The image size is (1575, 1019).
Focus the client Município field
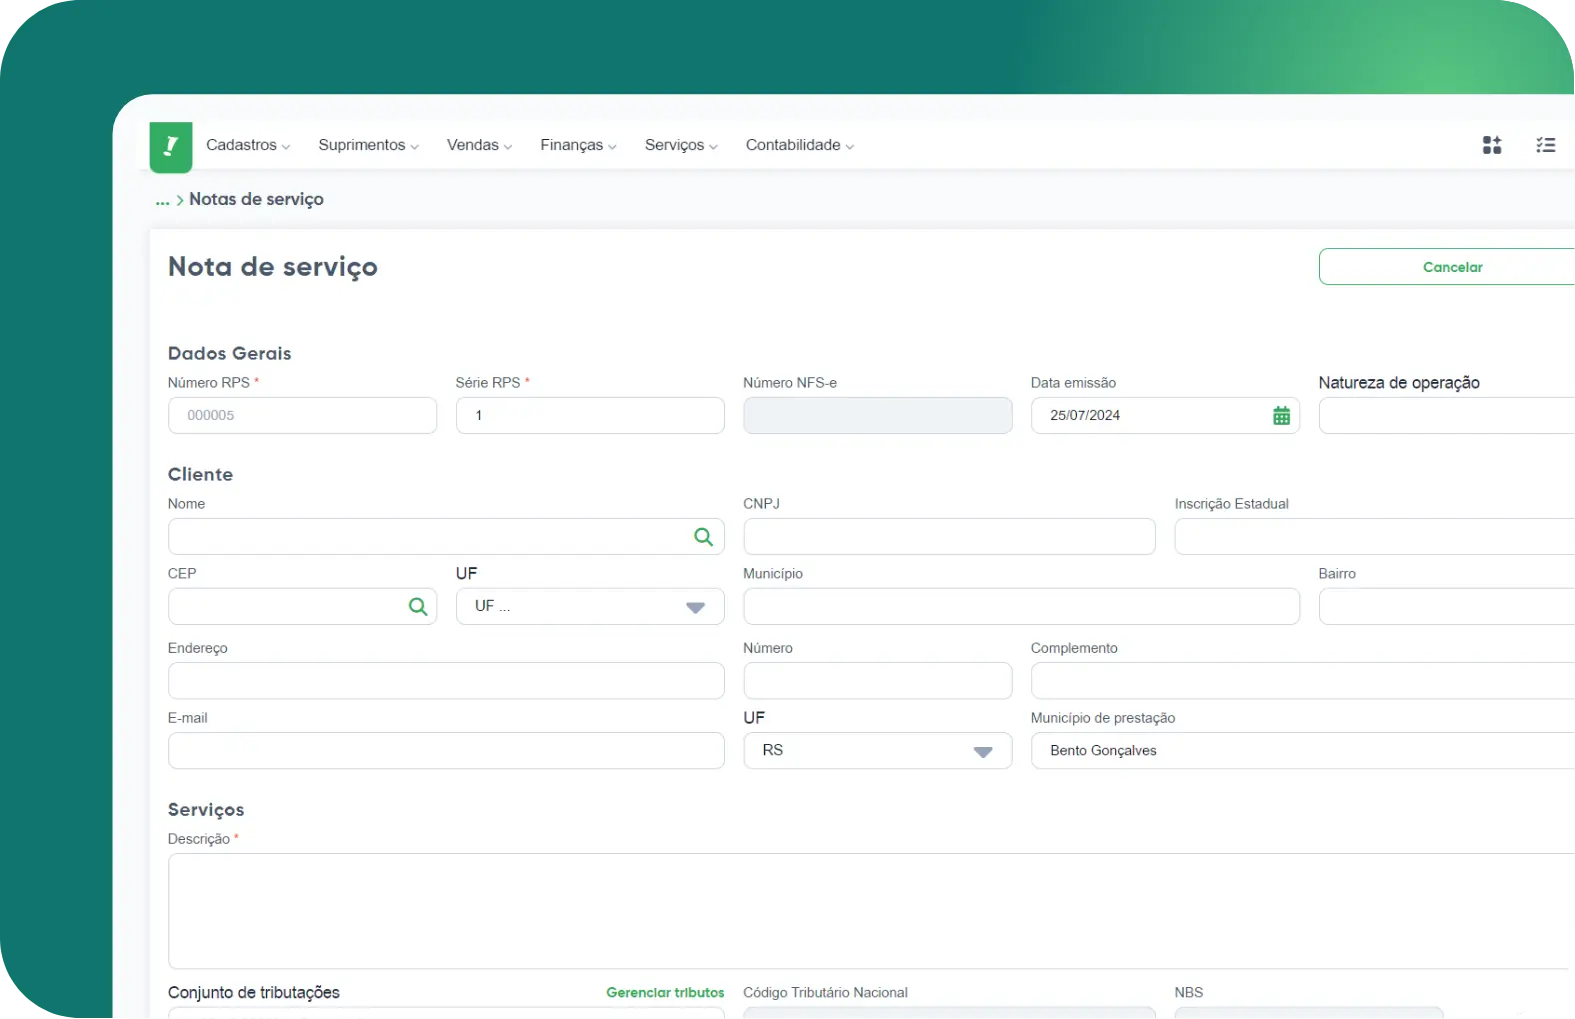(1022, 607)
